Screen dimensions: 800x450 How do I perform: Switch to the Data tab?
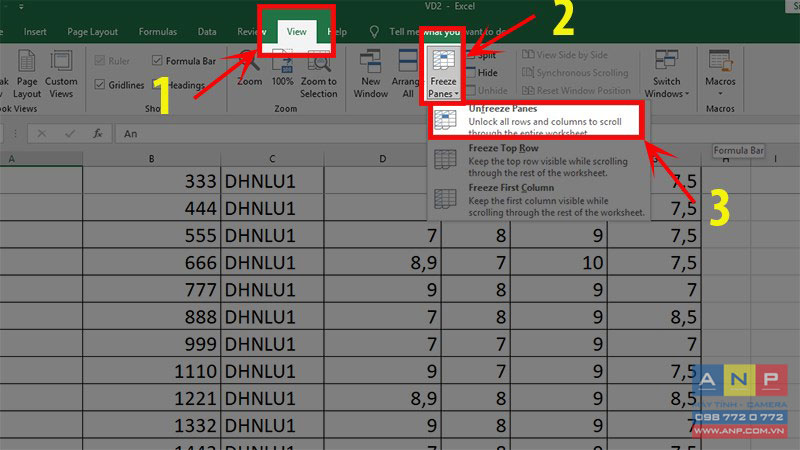coord(207,32)
